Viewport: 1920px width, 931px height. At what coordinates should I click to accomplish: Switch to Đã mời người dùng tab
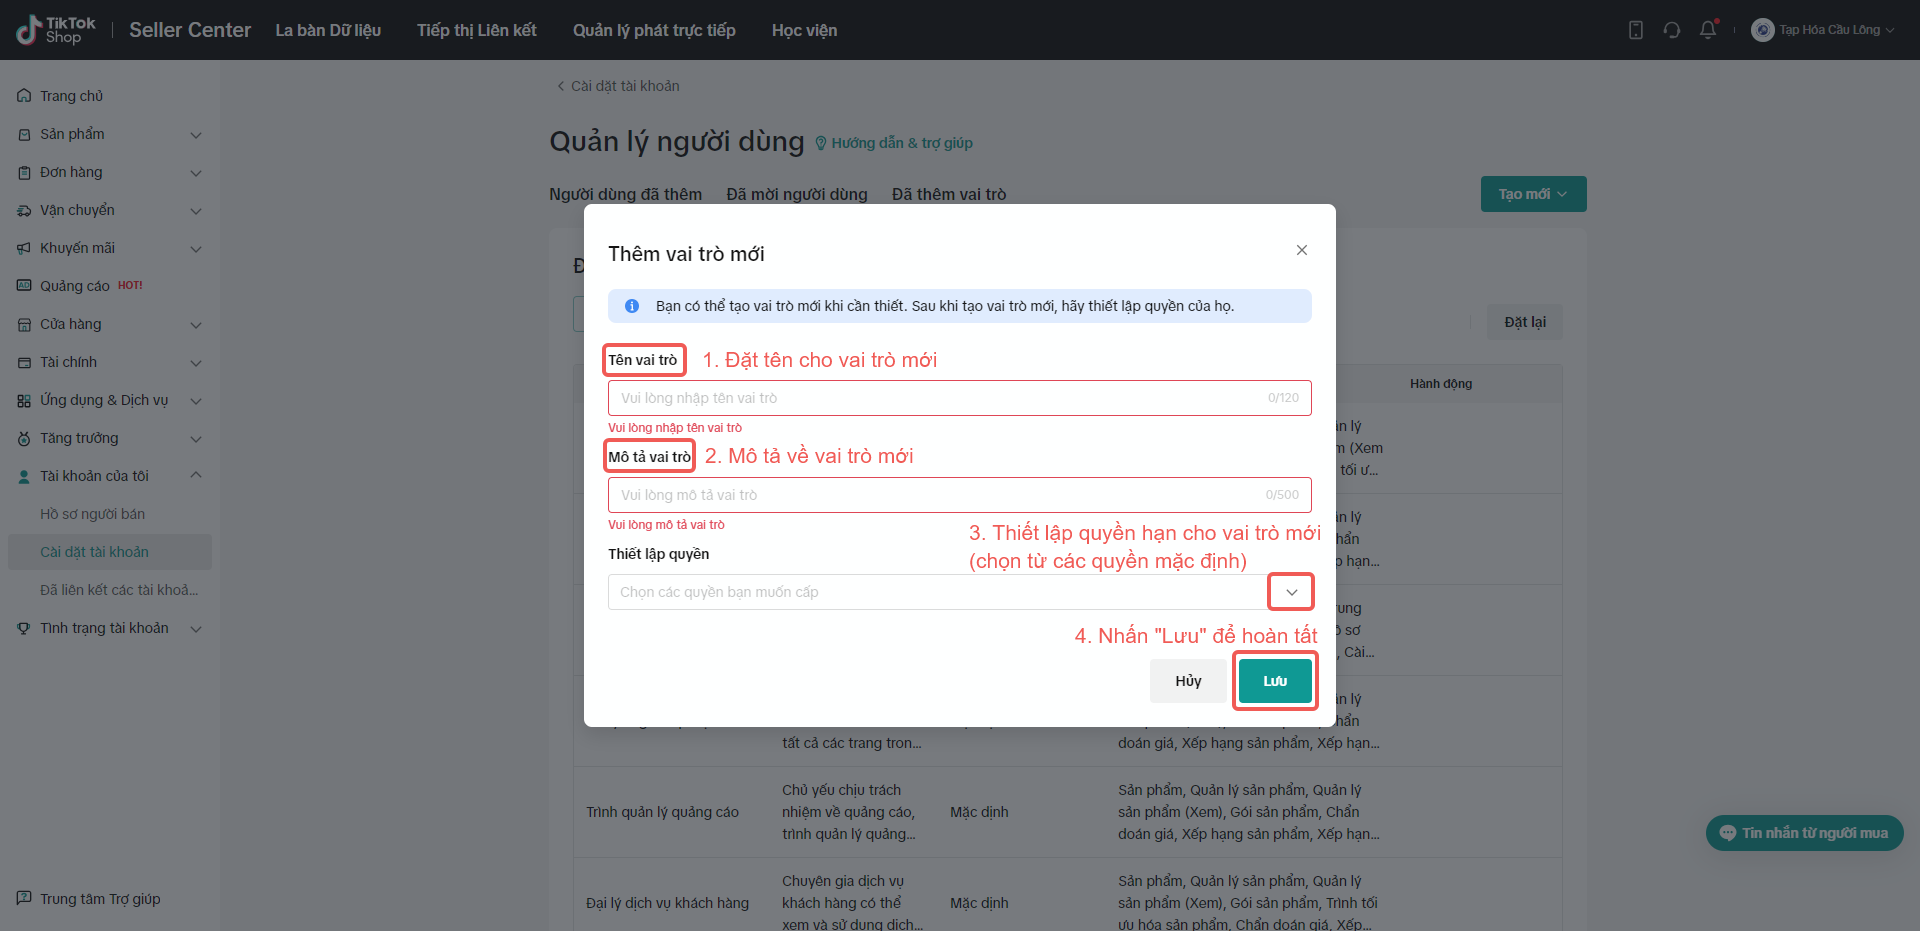[x=797, y=194]
